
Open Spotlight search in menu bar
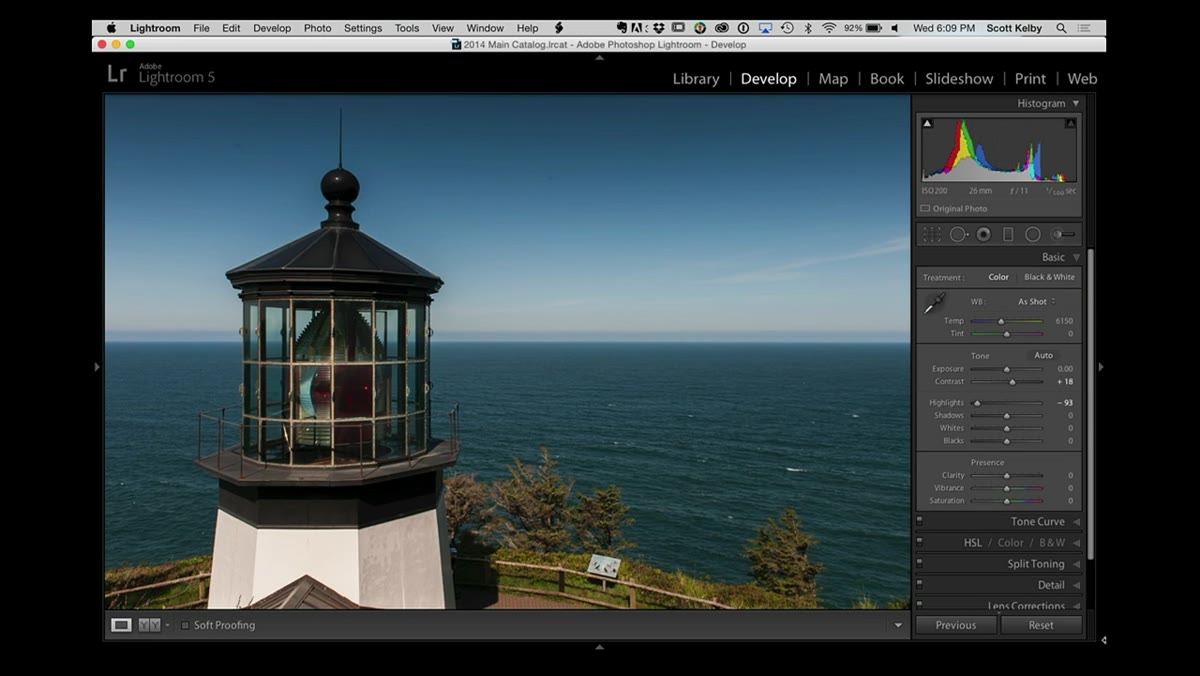[x=1061, y=28]
